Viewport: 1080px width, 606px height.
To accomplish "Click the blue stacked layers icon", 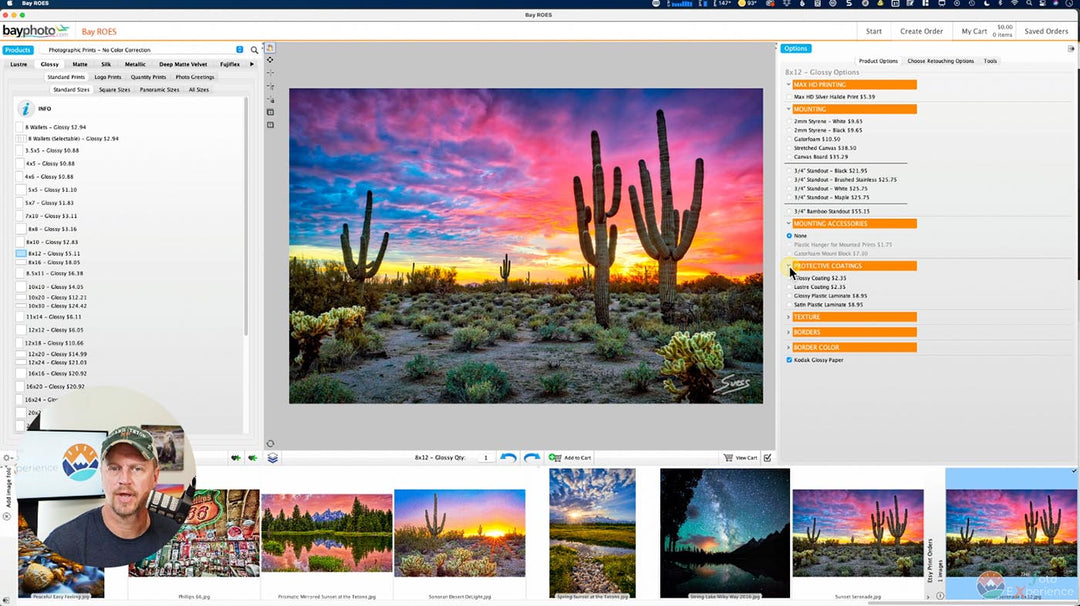I will pos(273,458).
